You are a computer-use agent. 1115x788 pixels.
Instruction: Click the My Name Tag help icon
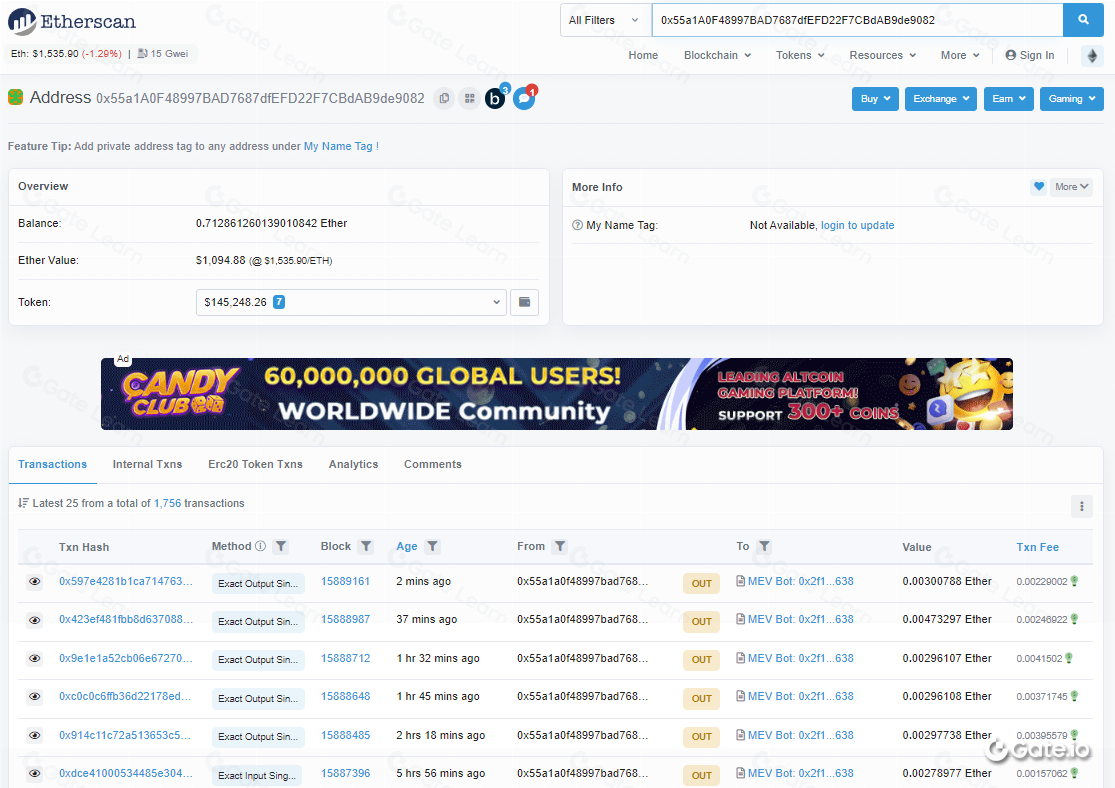click(x=577, y=225)
